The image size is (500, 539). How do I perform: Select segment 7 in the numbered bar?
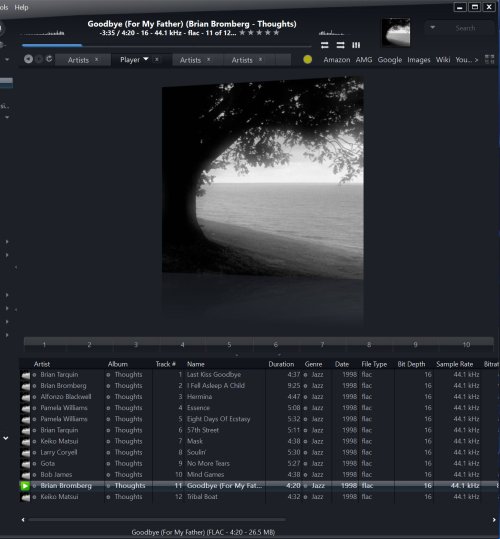click(322, 344)
